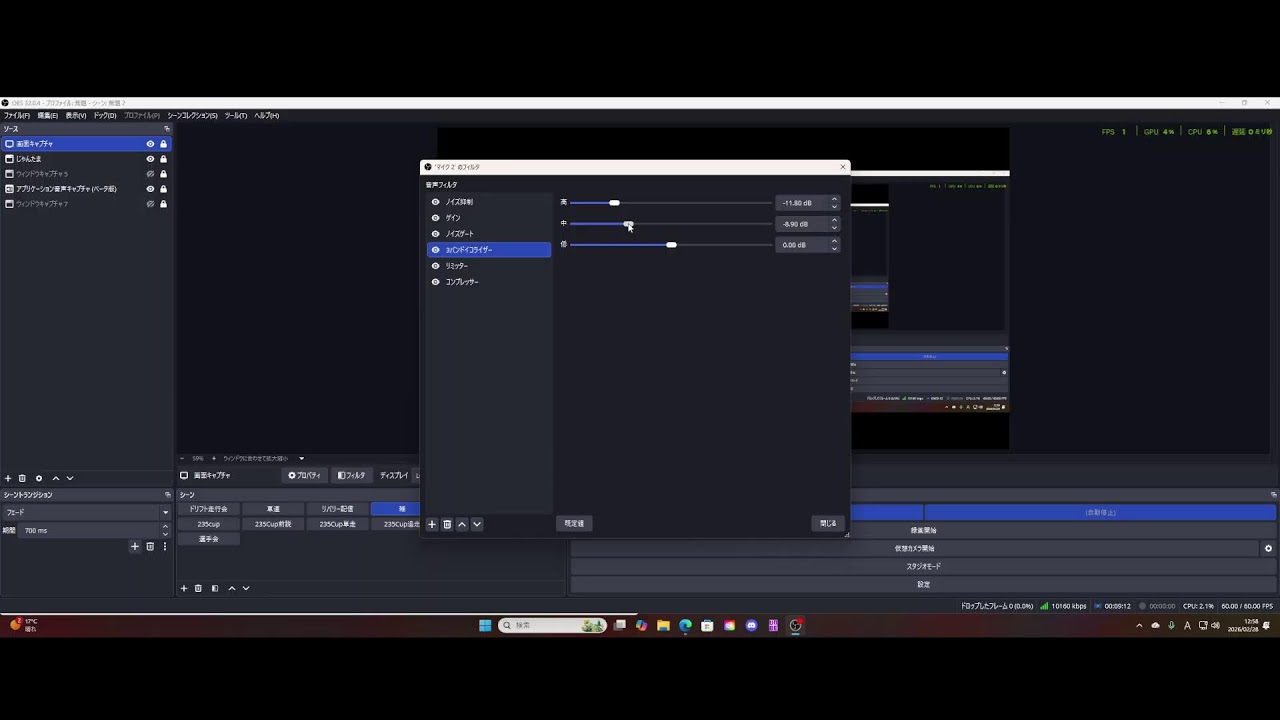Open scene filters icon in scenes toolbar
Image resolution: width=1280 pixels, height=720 pixels.
214,589
